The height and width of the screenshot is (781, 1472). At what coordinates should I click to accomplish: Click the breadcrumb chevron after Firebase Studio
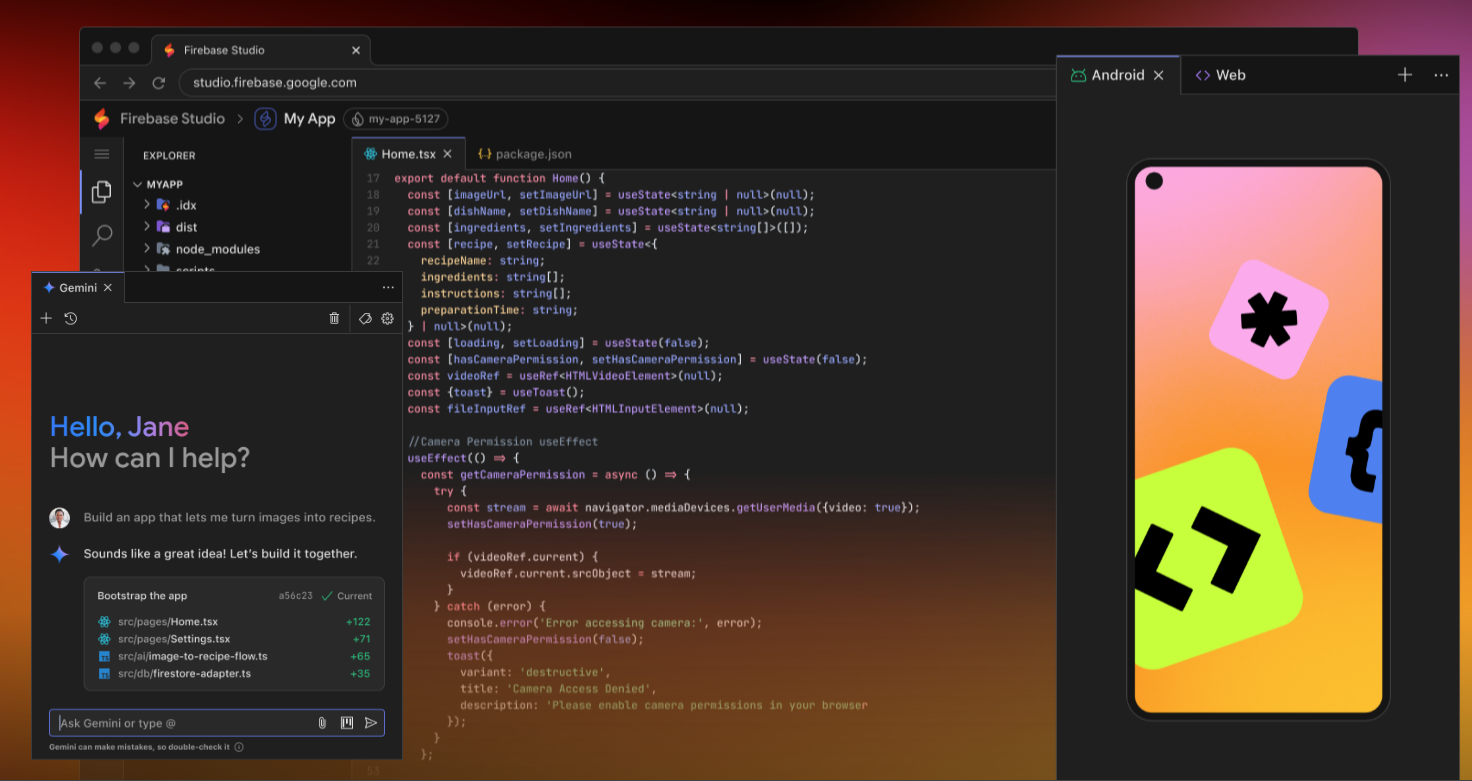click(240, 119)
